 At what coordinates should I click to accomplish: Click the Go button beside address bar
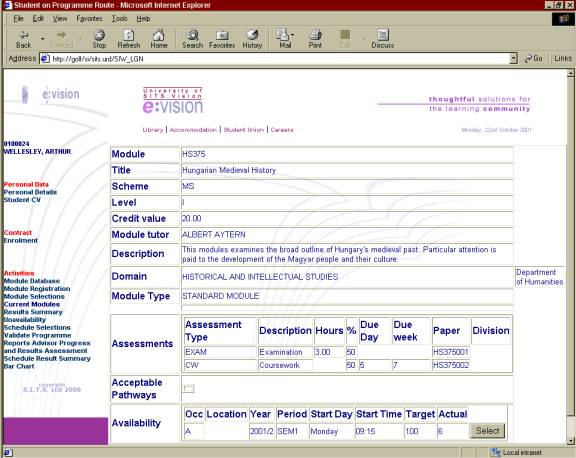[533, 58]
